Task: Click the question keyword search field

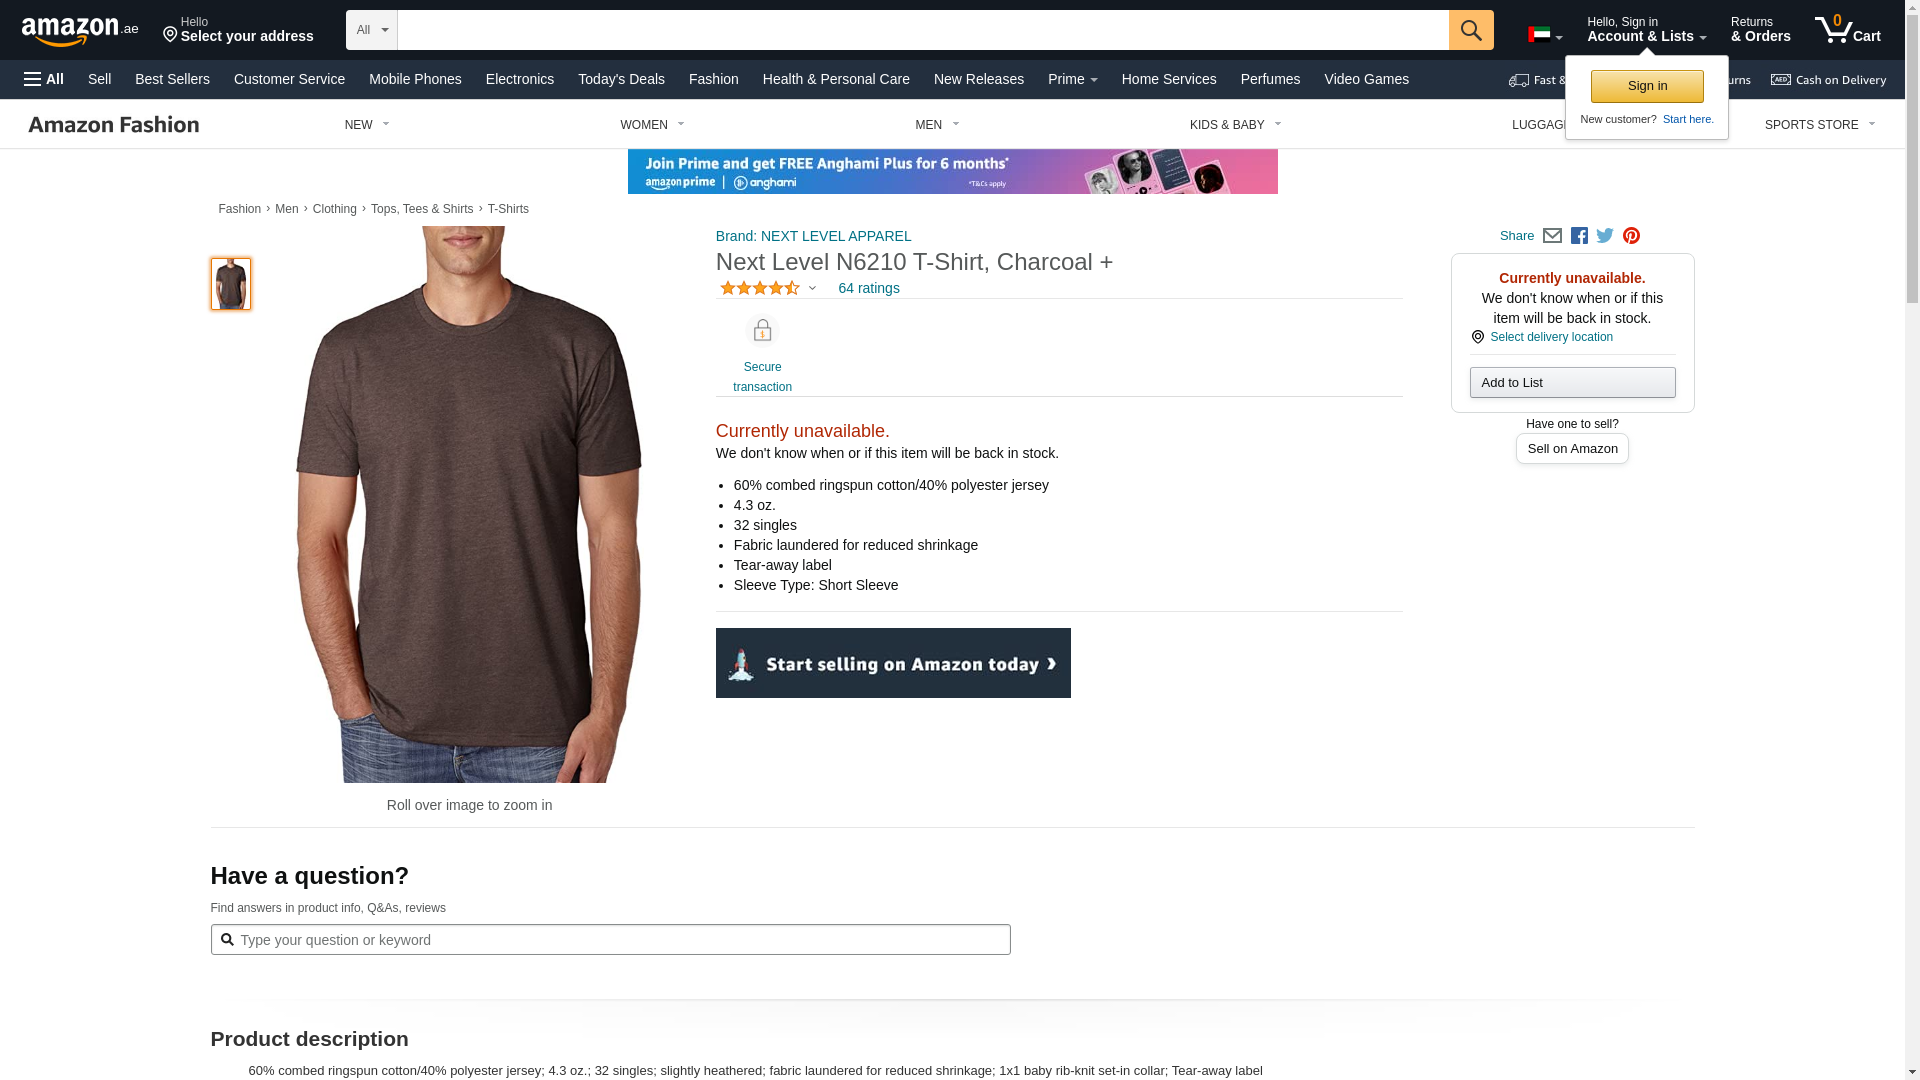Action: (610, 940)
